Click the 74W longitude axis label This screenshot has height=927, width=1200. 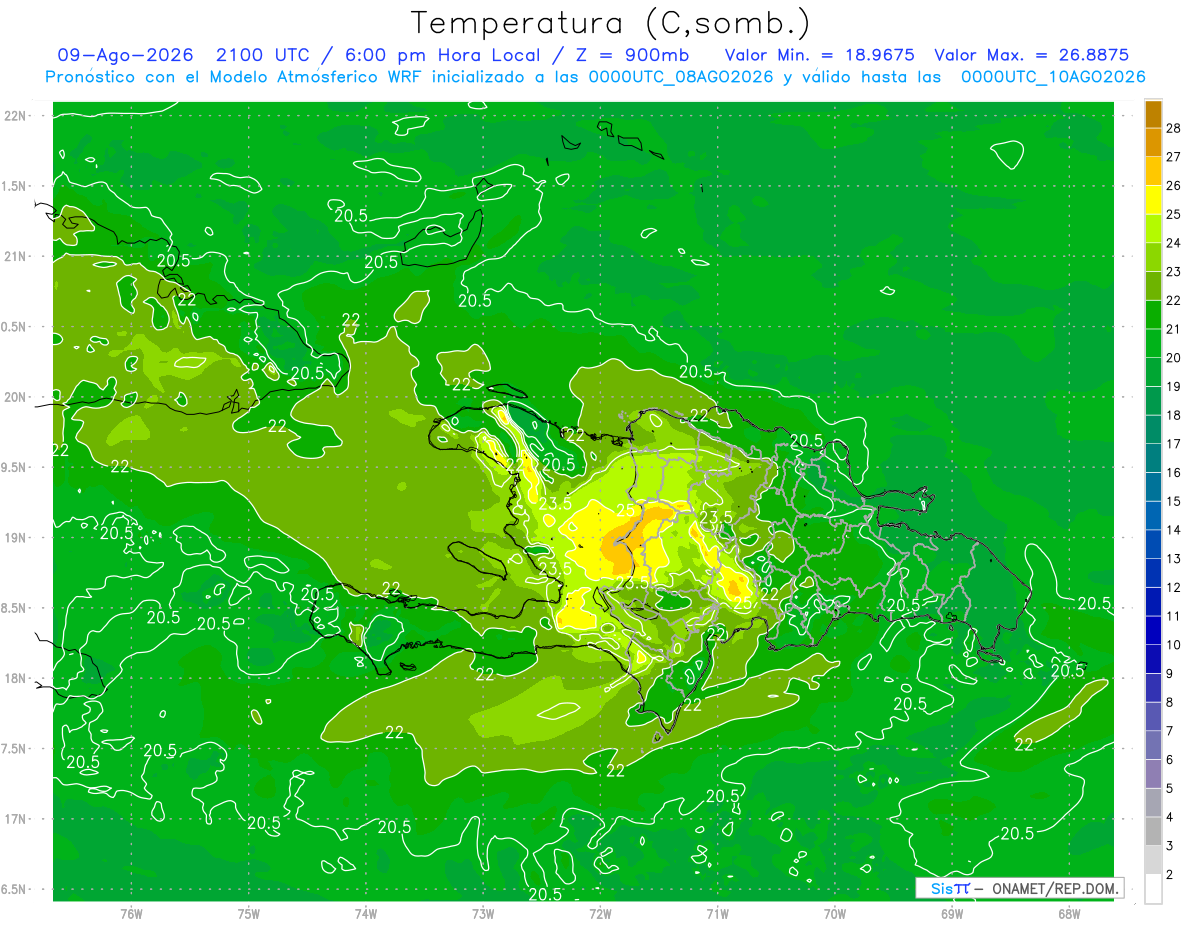point(366,914)
